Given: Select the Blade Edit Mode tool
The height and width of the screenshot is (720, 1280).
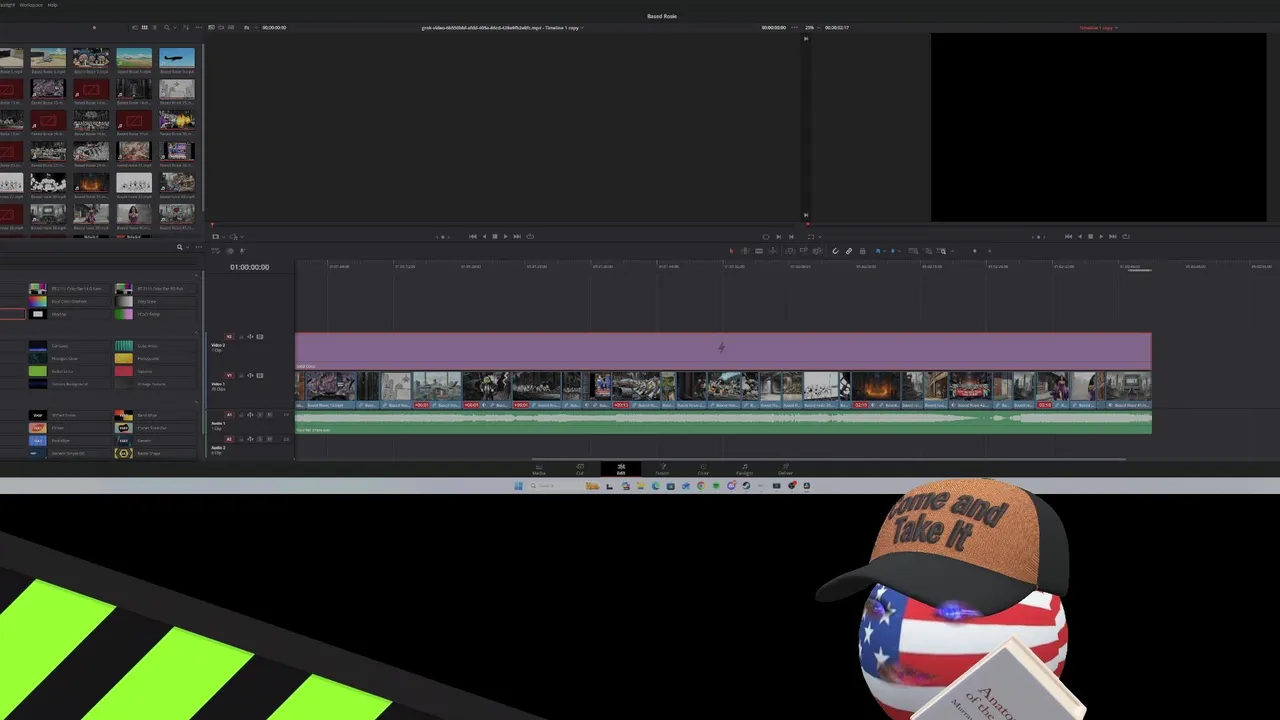Looking at the screenshot, I should [772, 251].
